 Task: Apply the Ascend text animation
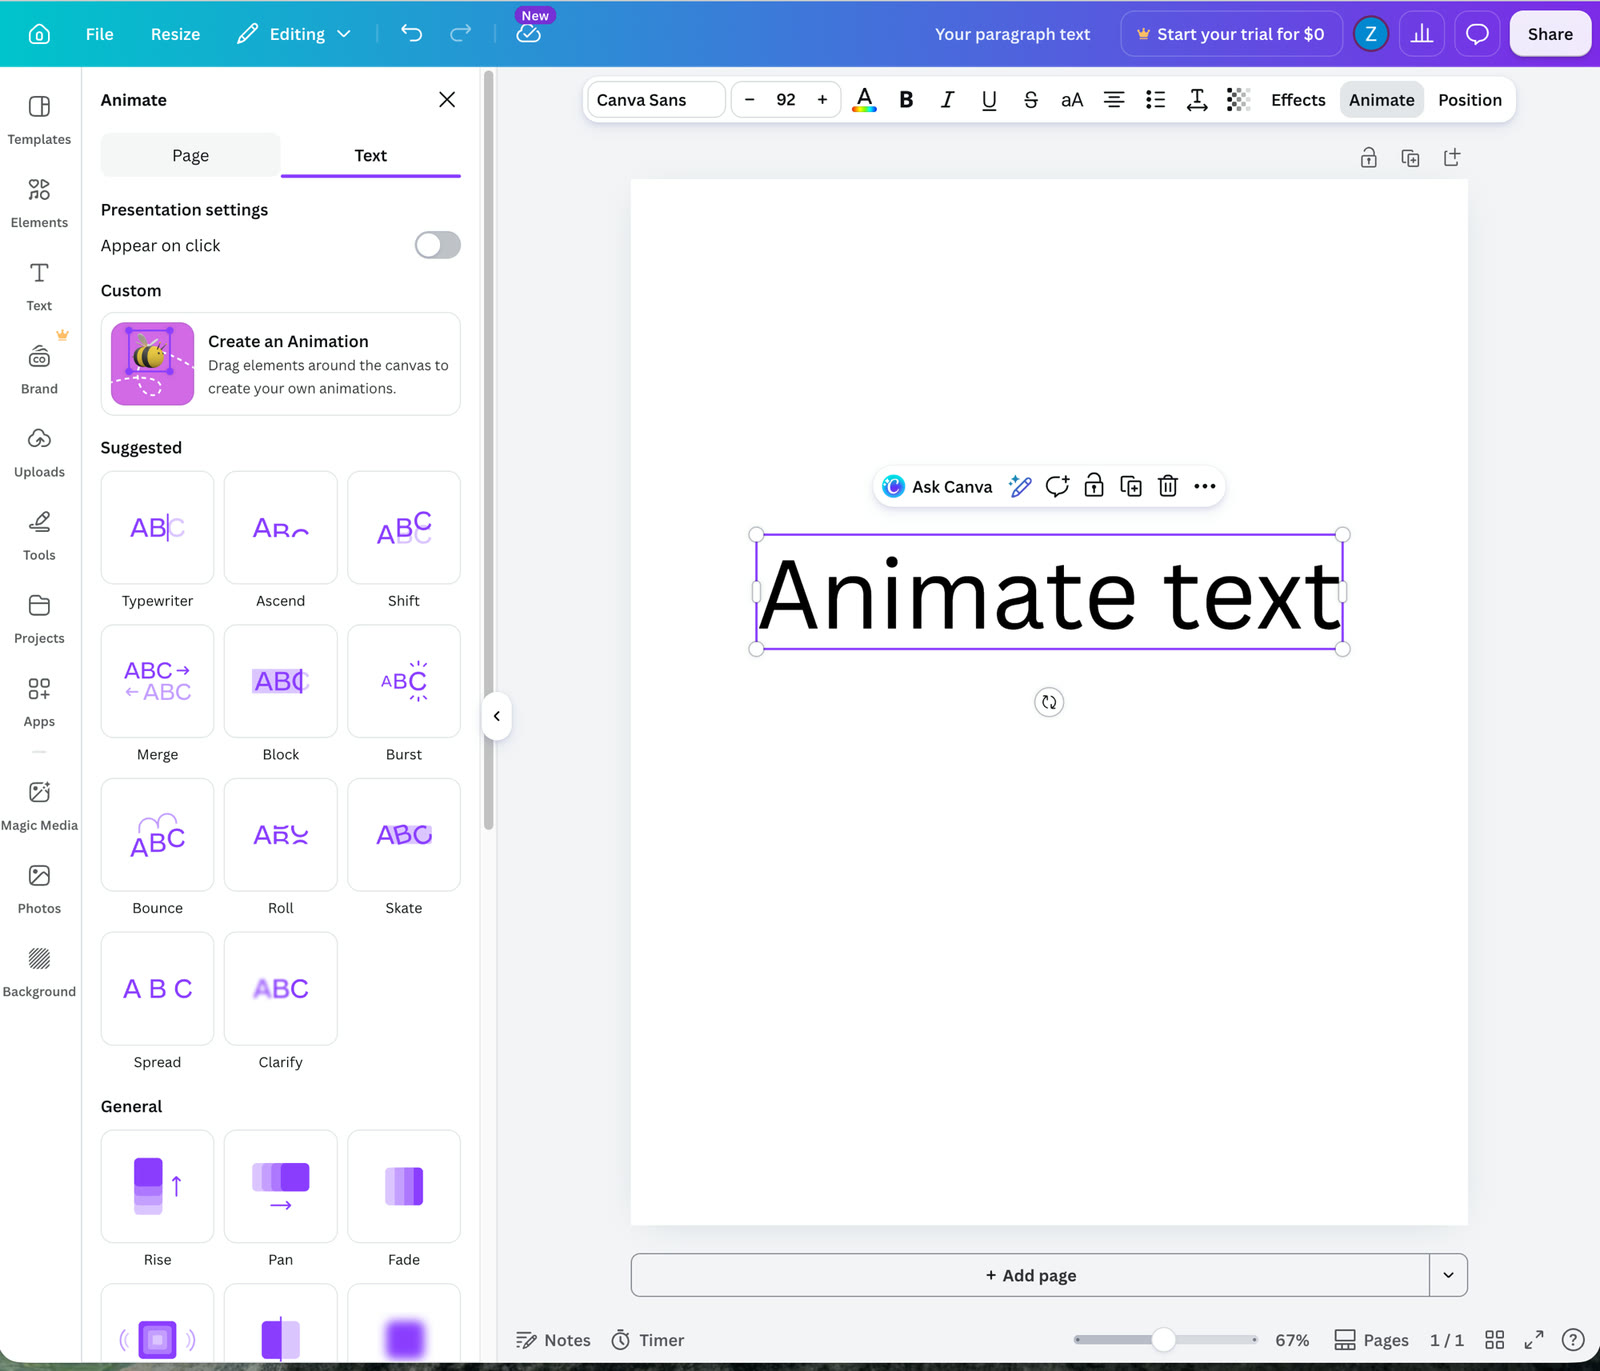[280, 527]
